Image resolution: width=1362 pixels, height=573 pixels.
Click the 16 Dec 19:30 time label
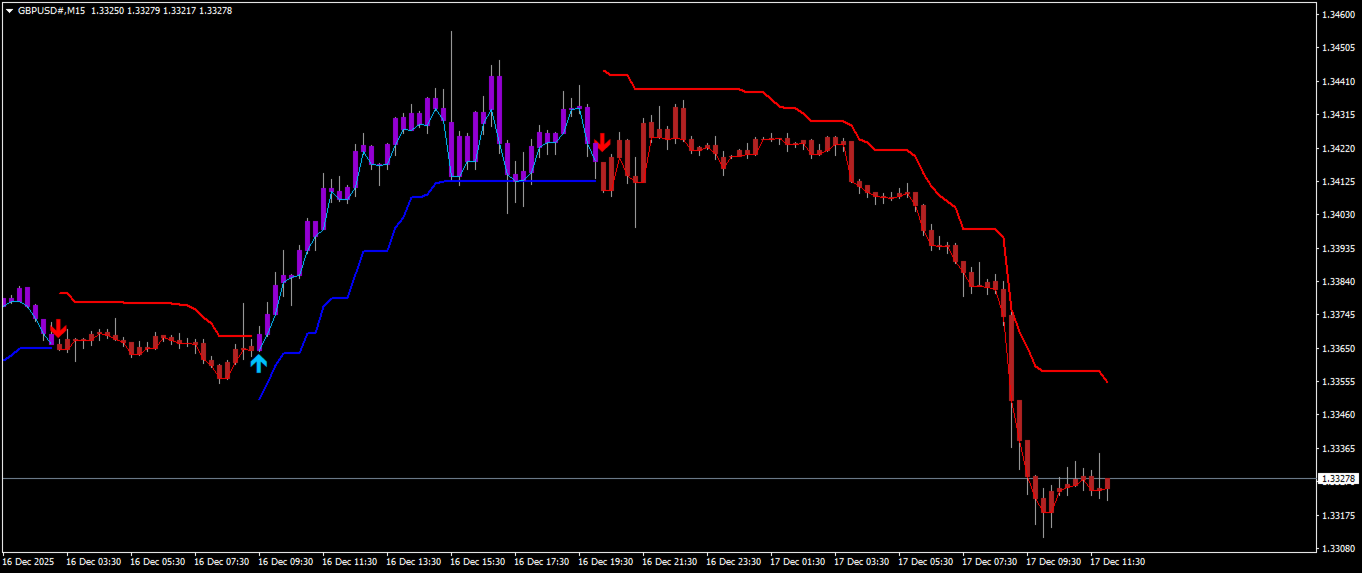606,562
